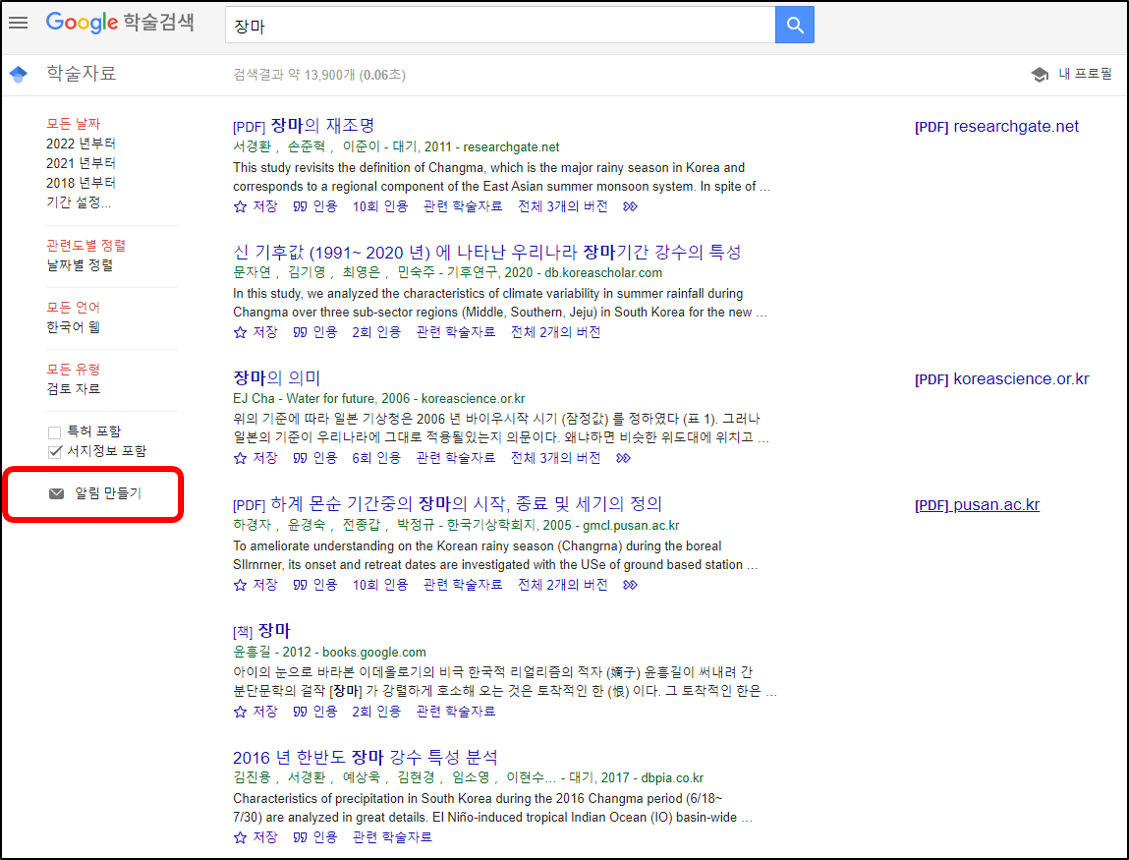Open result title 장마의 의미
This screenshot has height=860, width=1129.
click(276, 377)
